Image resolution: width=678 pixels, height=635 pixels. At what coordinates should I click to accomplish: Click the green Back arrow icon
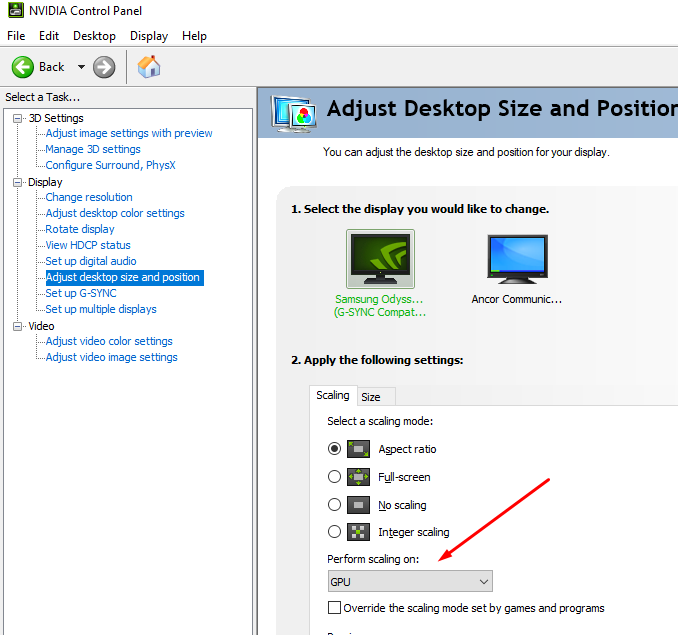(x=22, y=67)
